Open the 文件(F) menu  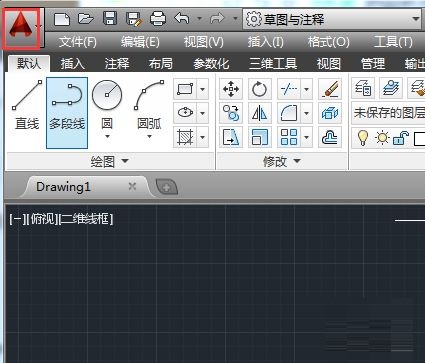[x=78, y=42]
